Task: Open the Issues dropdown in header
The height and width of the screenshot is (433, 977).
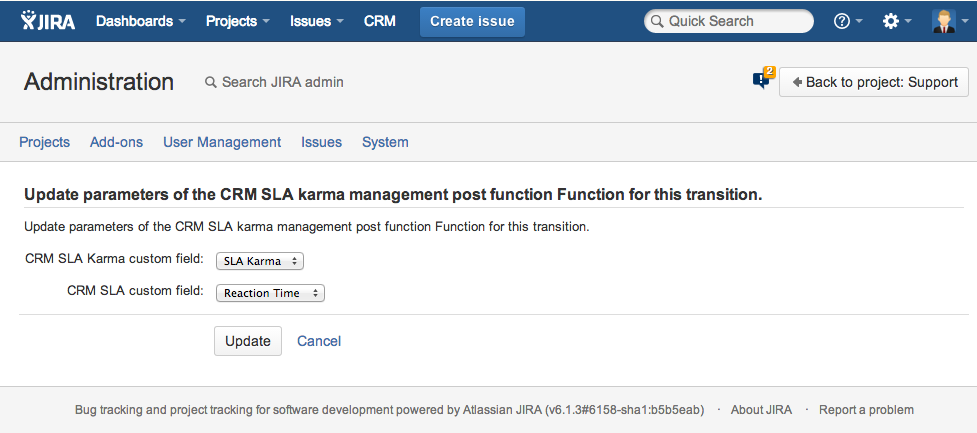Action: coord(316,21)
